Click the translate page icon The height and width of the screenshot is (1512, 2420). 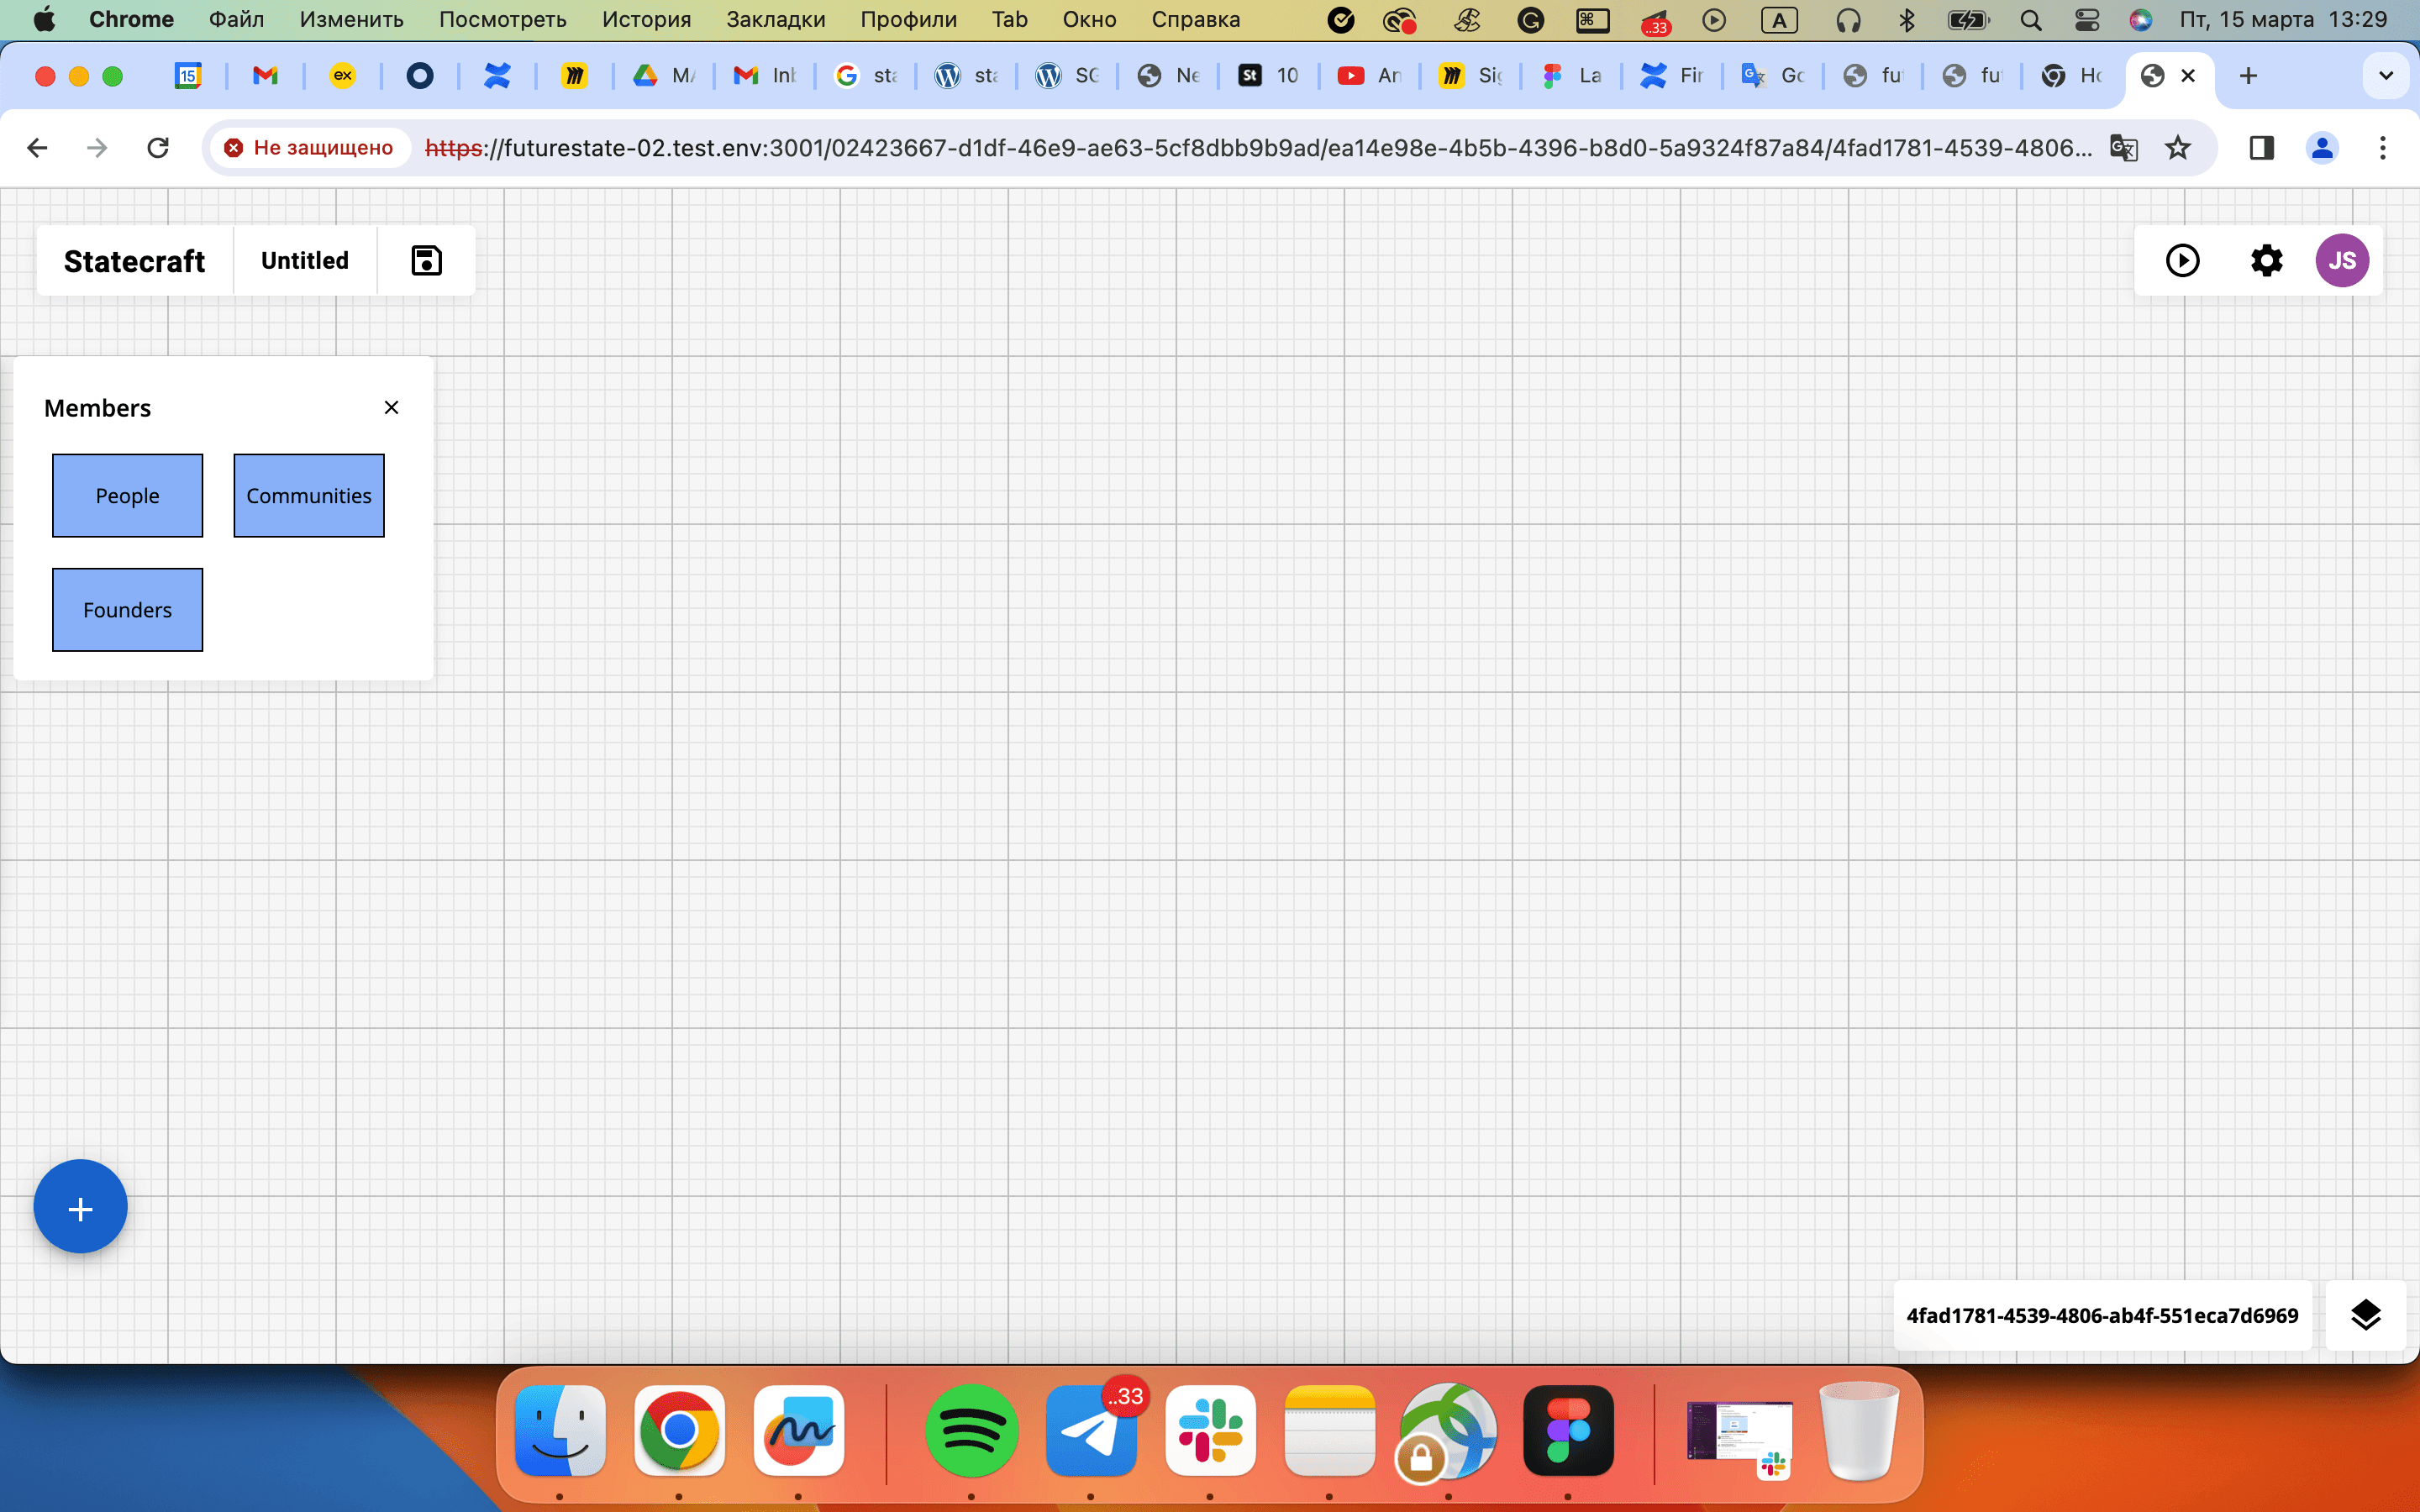tap(2123, 148)
